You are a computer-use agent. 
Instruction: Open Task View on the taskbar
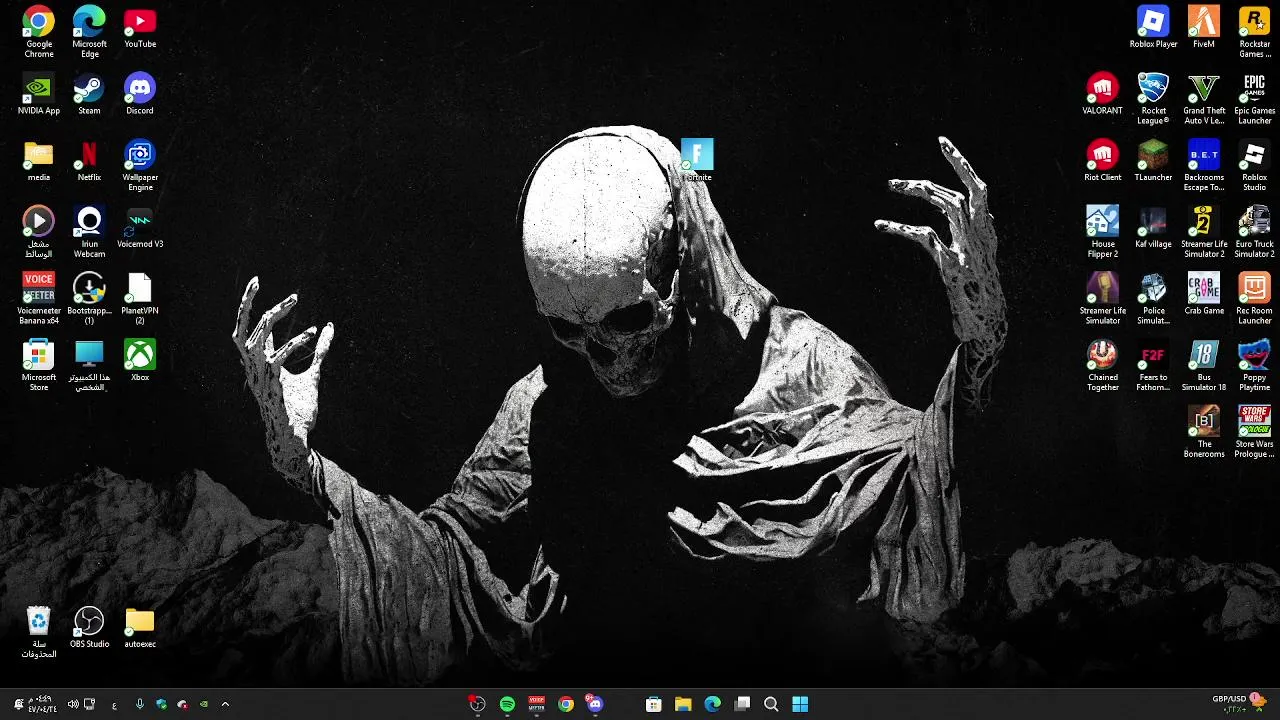pyautogui.click(x=742, y=704)
